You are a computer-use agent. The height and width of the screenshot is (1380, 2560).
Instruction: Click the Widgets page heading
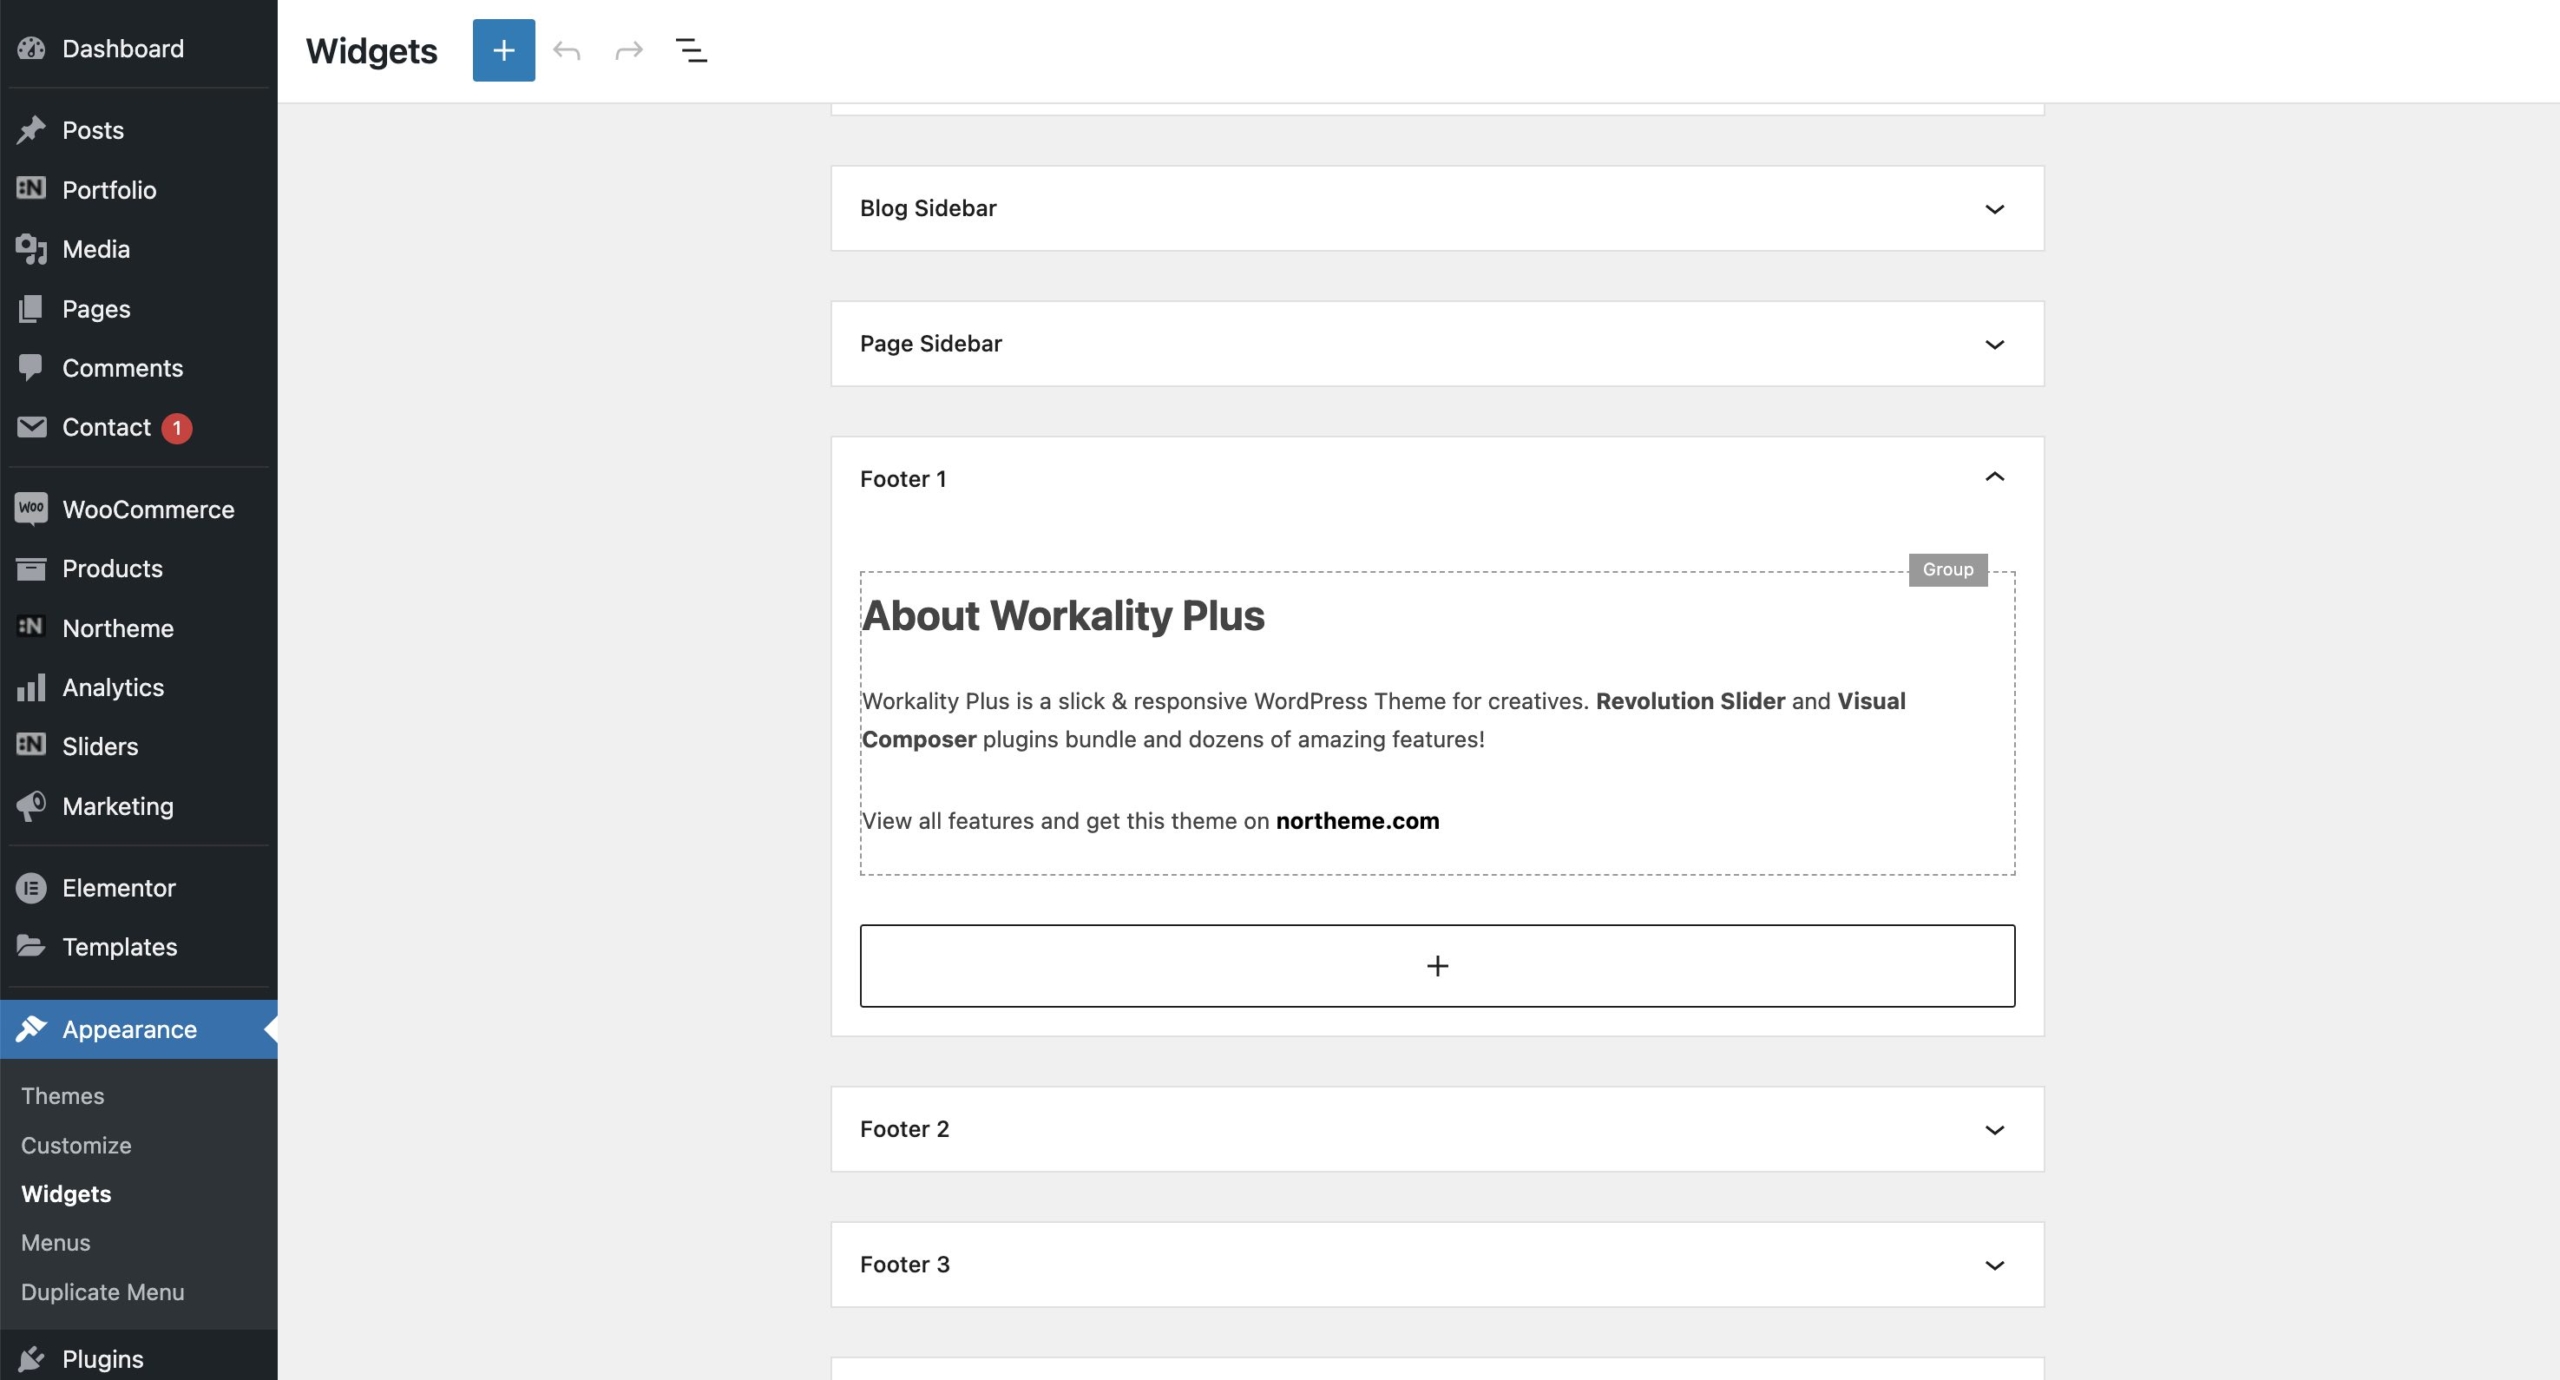tap(371, 50)
